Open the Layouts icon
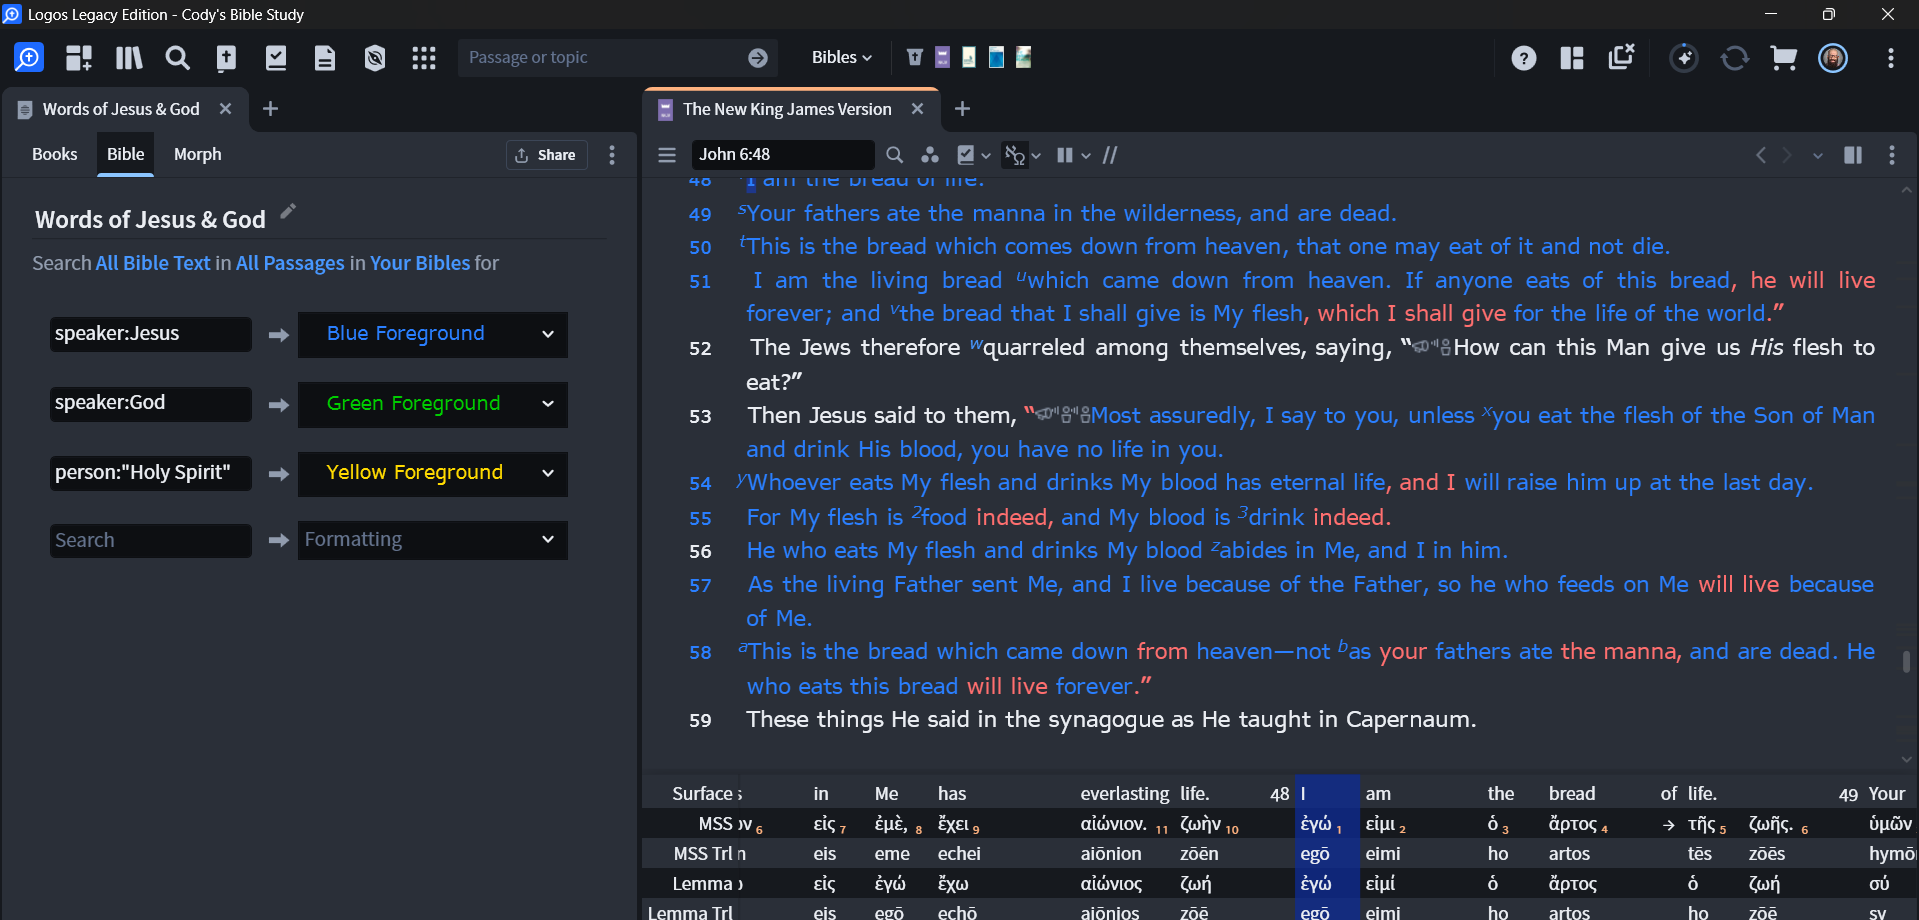This screenshot has width=1919, height=920. point(1572,58)
